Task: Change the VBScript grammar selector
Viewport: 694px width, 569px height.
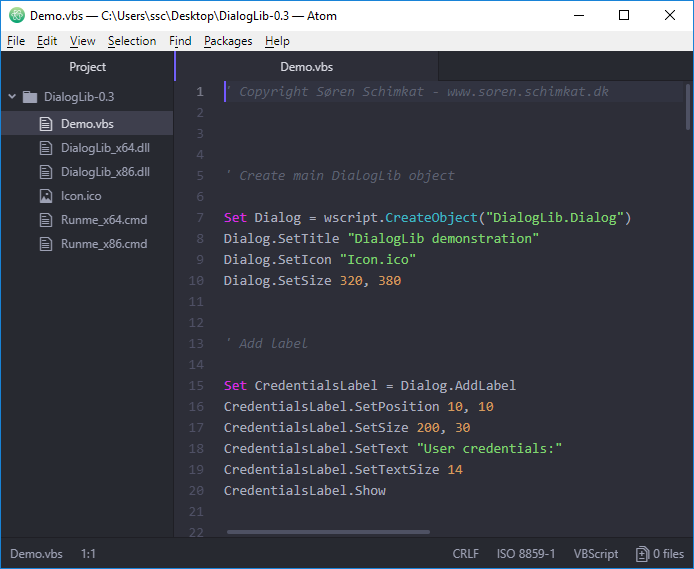Action: (596, 554)
